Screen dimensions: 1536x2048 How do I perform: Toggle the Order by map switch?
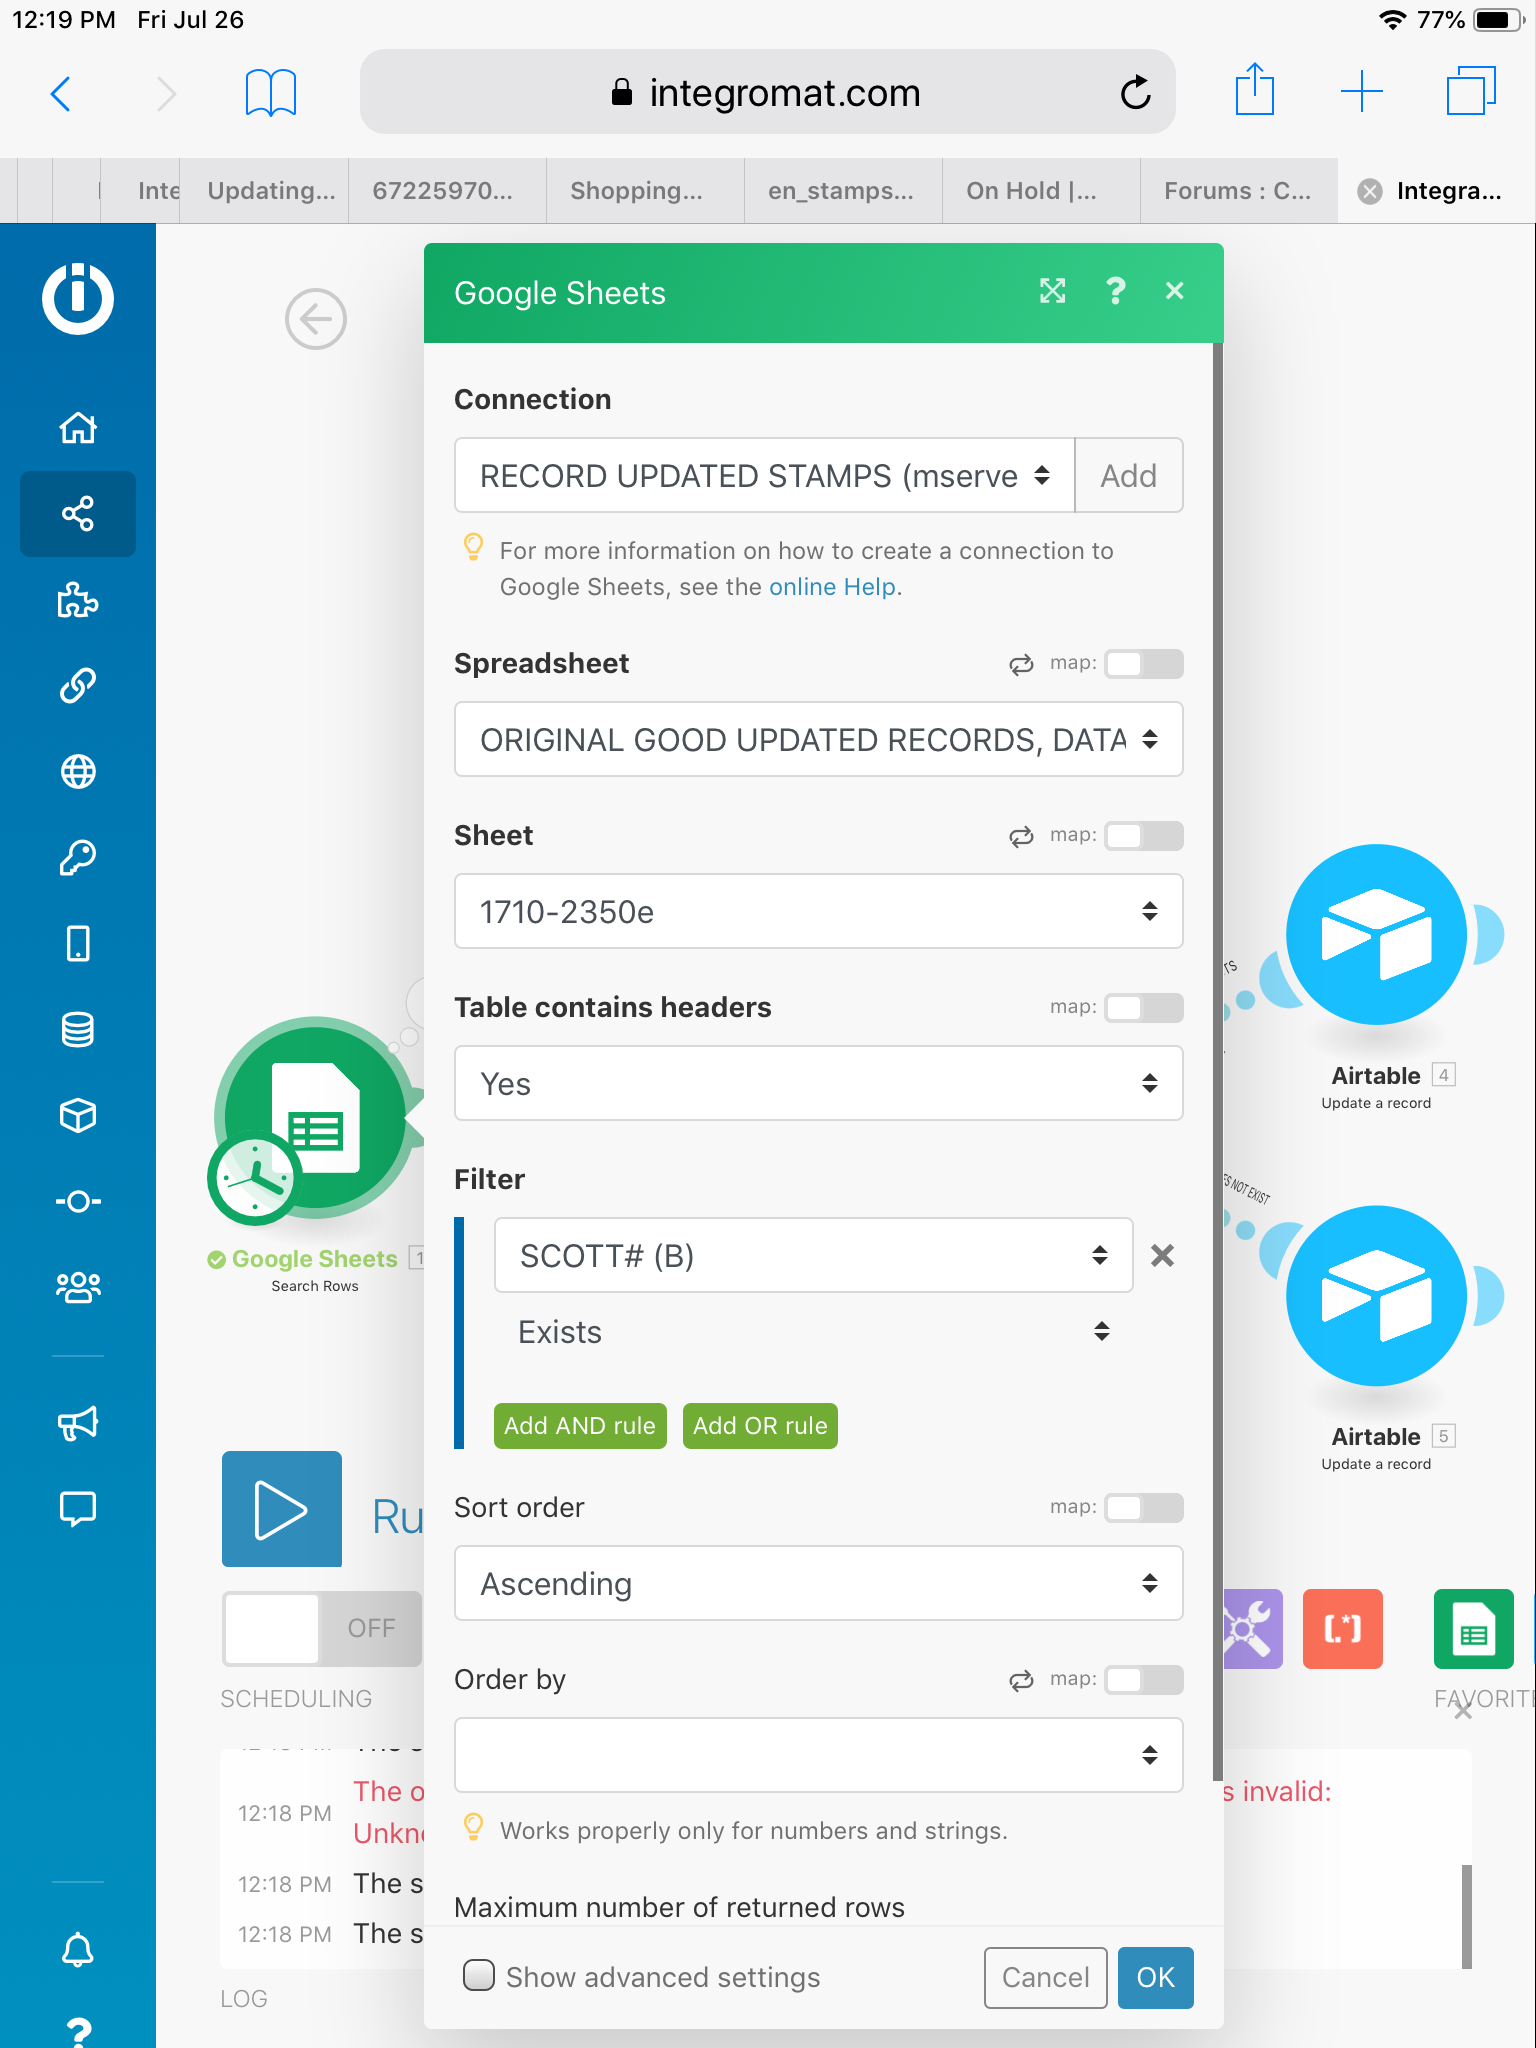point(1144,1680)
